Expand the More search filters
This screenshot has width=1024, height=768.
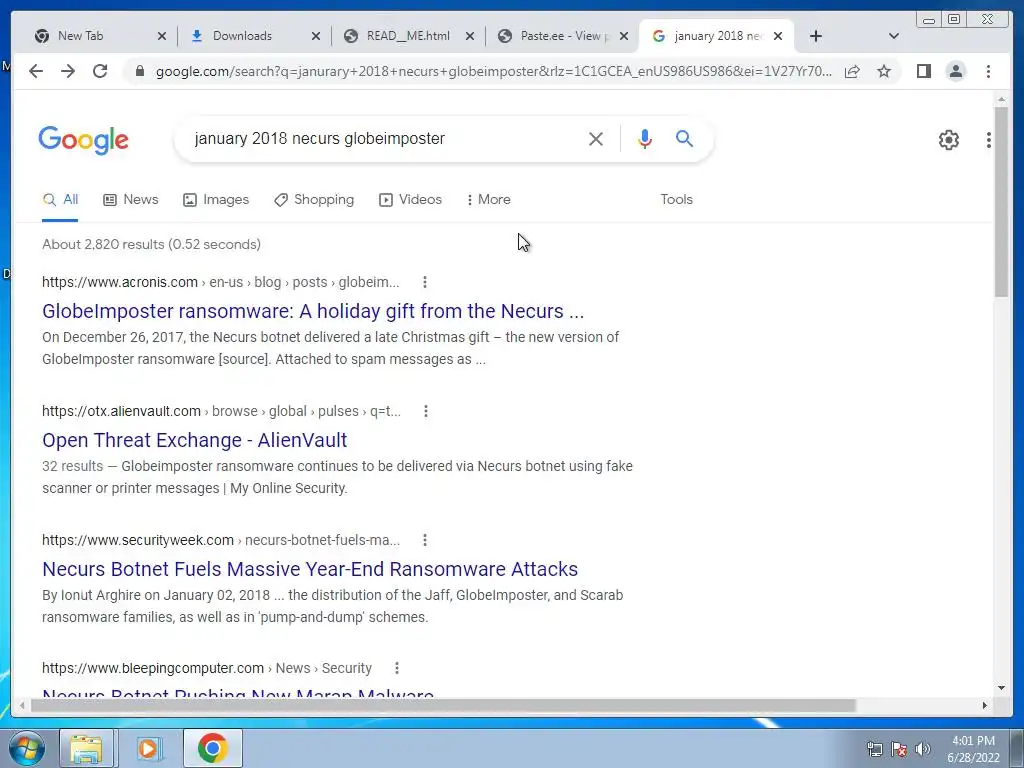[x=488, y=200]
